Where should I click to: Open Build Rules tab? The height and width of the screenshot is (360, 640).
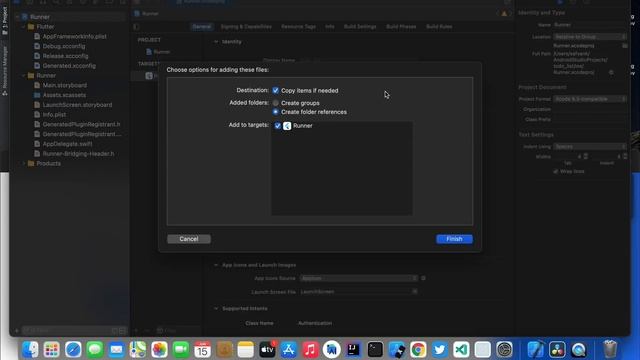[x=439, y=27]
